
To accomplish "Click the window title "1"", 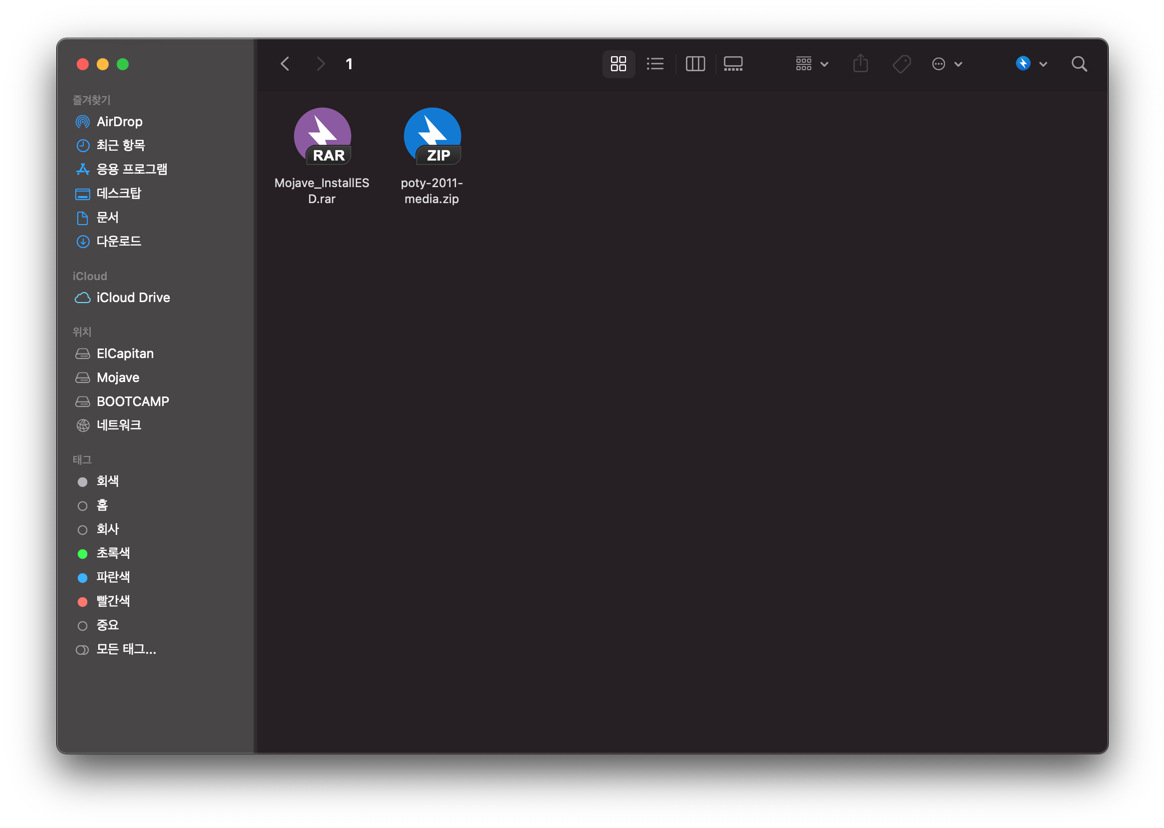I will pos(349,64).
